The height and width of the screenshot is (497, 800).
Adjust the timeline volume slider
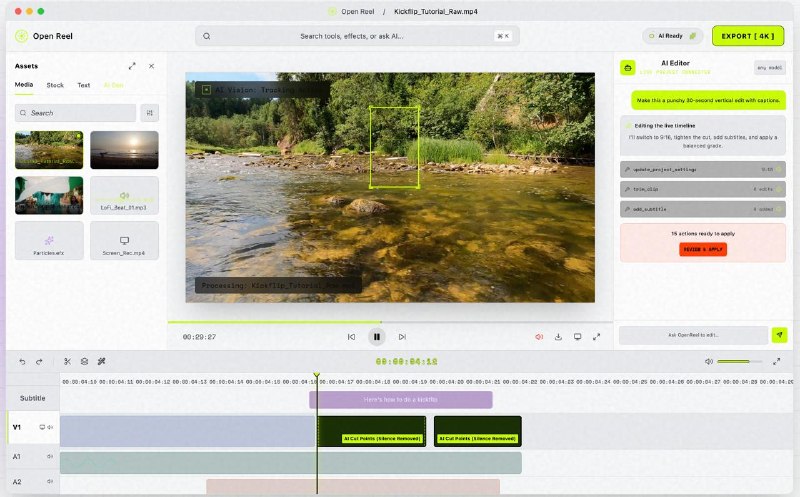(739, 361)
